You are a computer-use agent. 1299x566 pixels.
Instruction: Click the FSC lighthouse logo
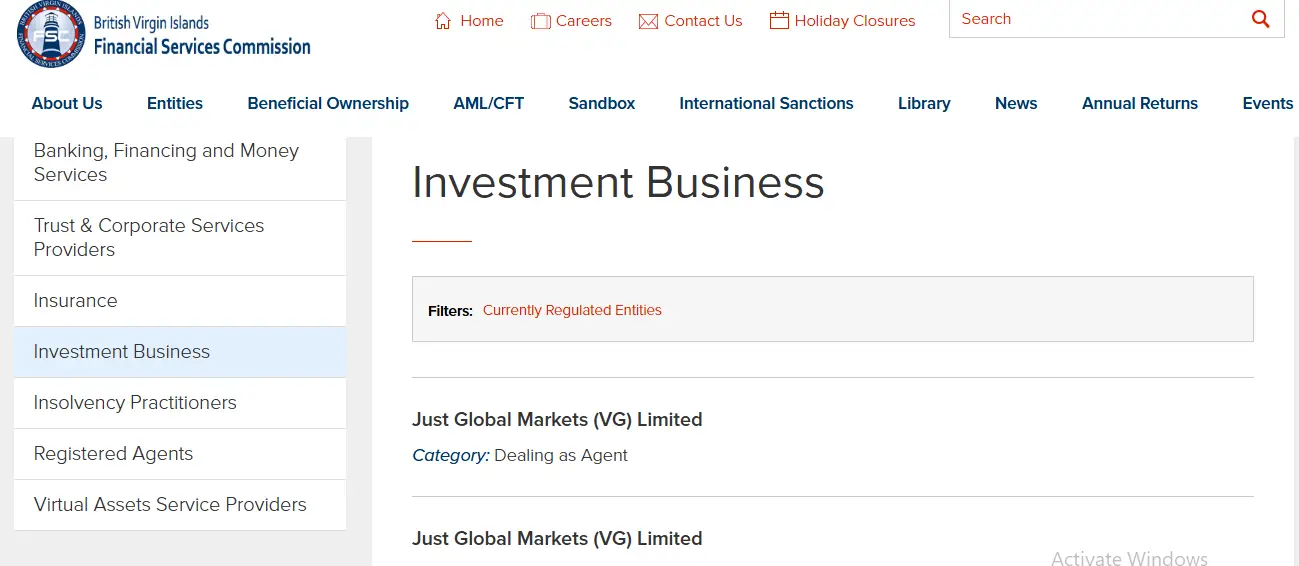click(x=52, y=34)
